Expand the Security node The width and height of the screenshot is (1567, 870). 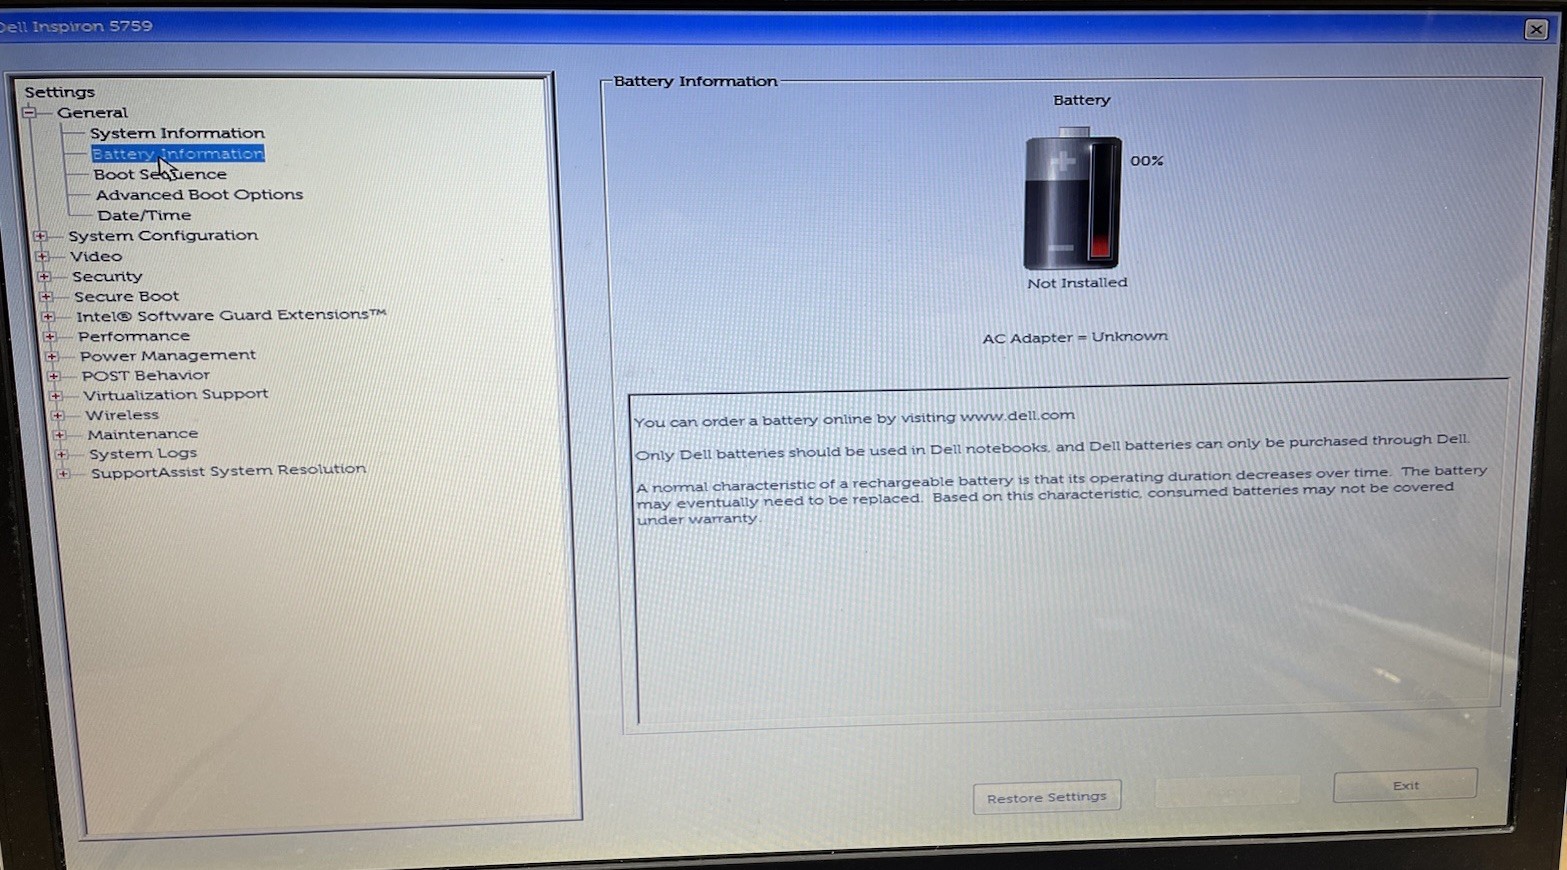coord(44,276)
